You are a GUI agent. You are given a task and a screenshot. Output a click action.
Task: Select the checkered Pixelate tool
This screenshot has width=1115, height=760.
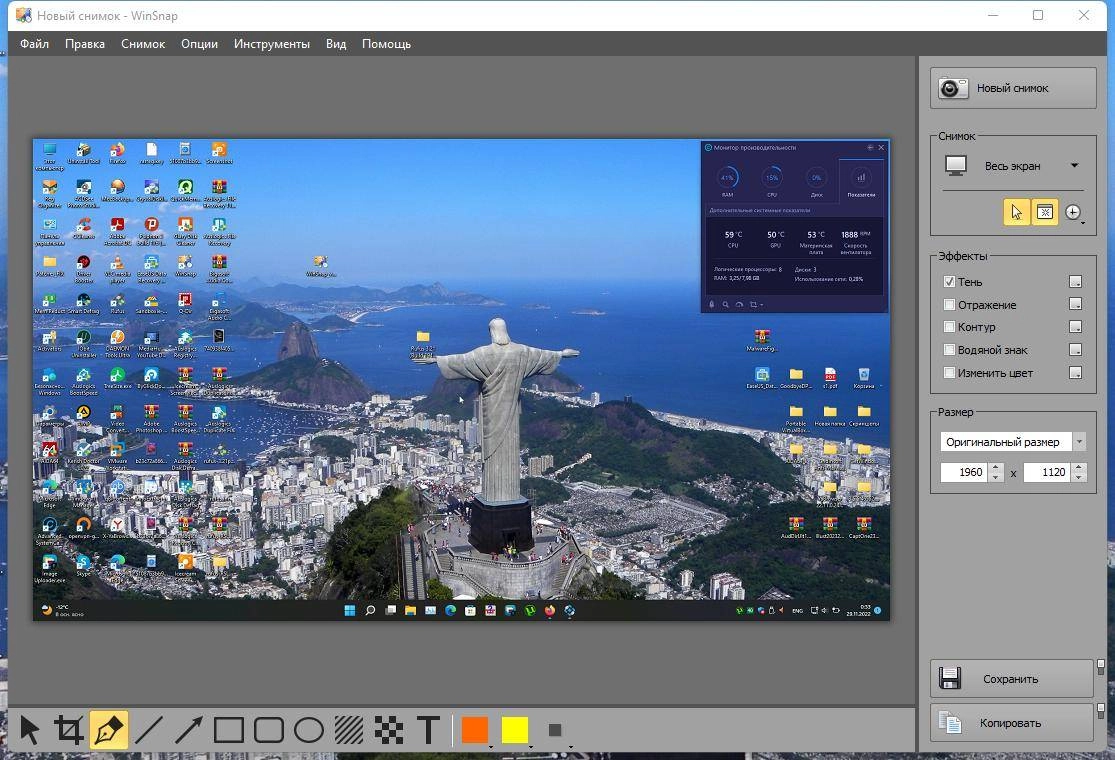click(x=389, y=730)
